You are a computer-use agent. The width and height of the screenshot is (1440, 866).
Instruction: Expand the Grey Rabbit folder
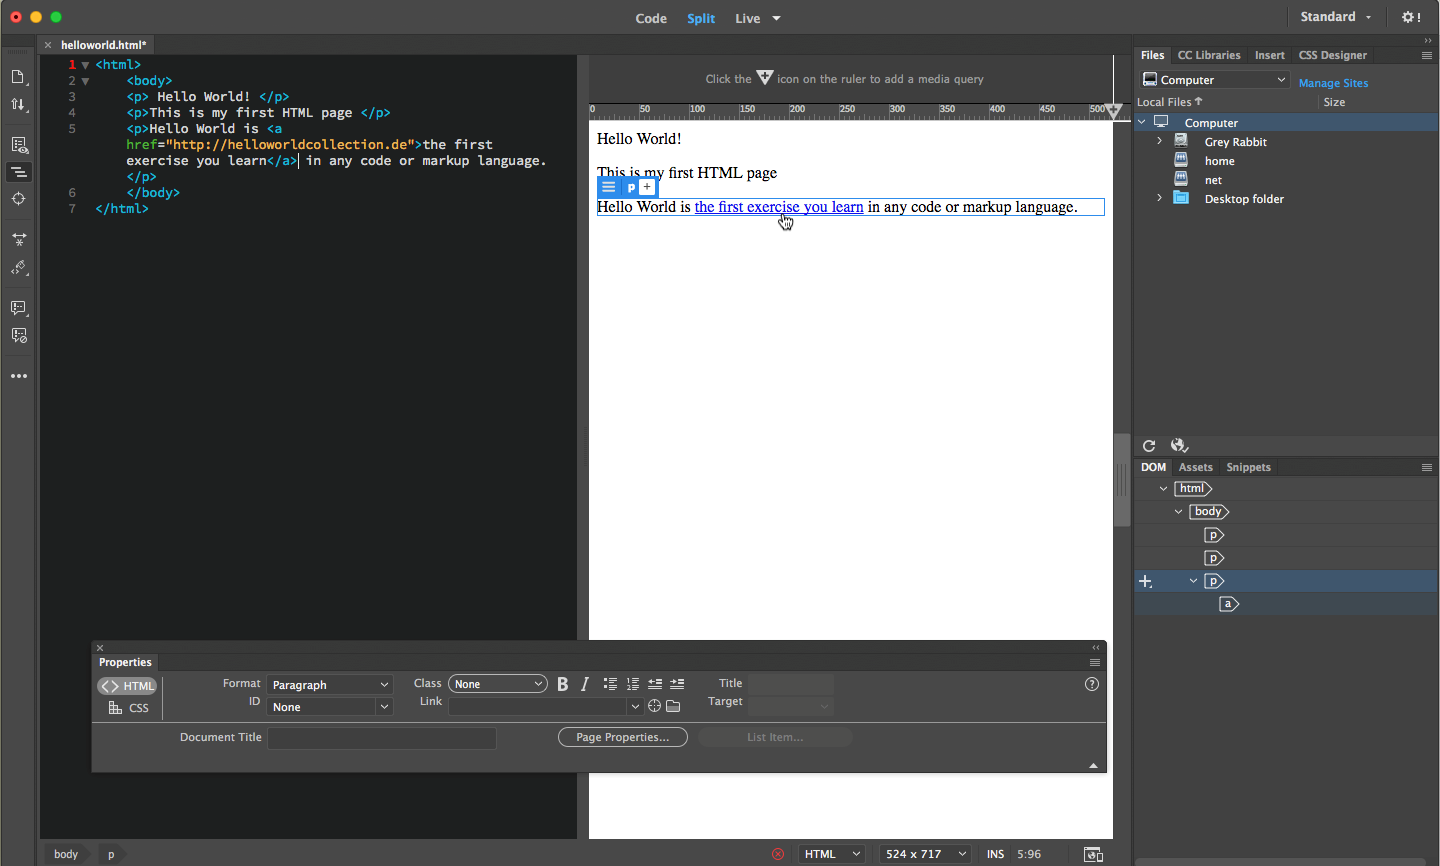[x=1159, y=142]
